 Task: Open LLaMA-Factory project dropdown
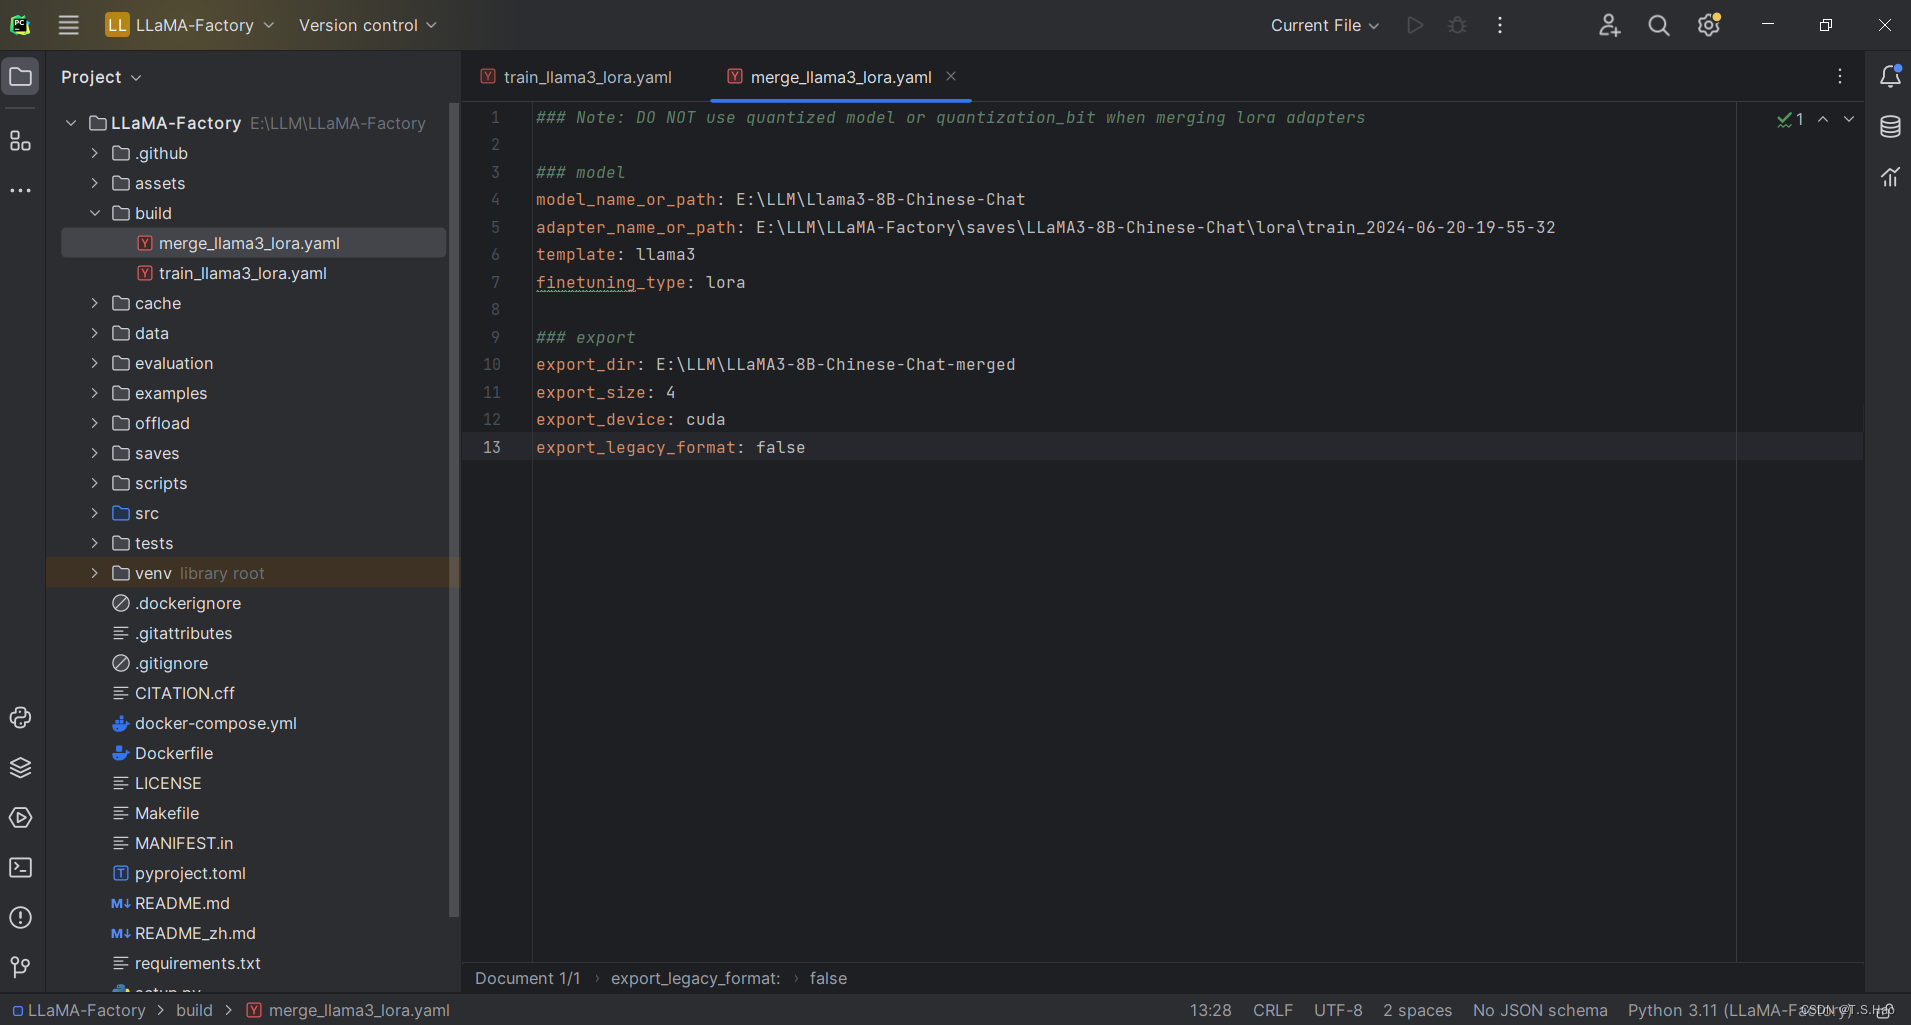[190, 25]
